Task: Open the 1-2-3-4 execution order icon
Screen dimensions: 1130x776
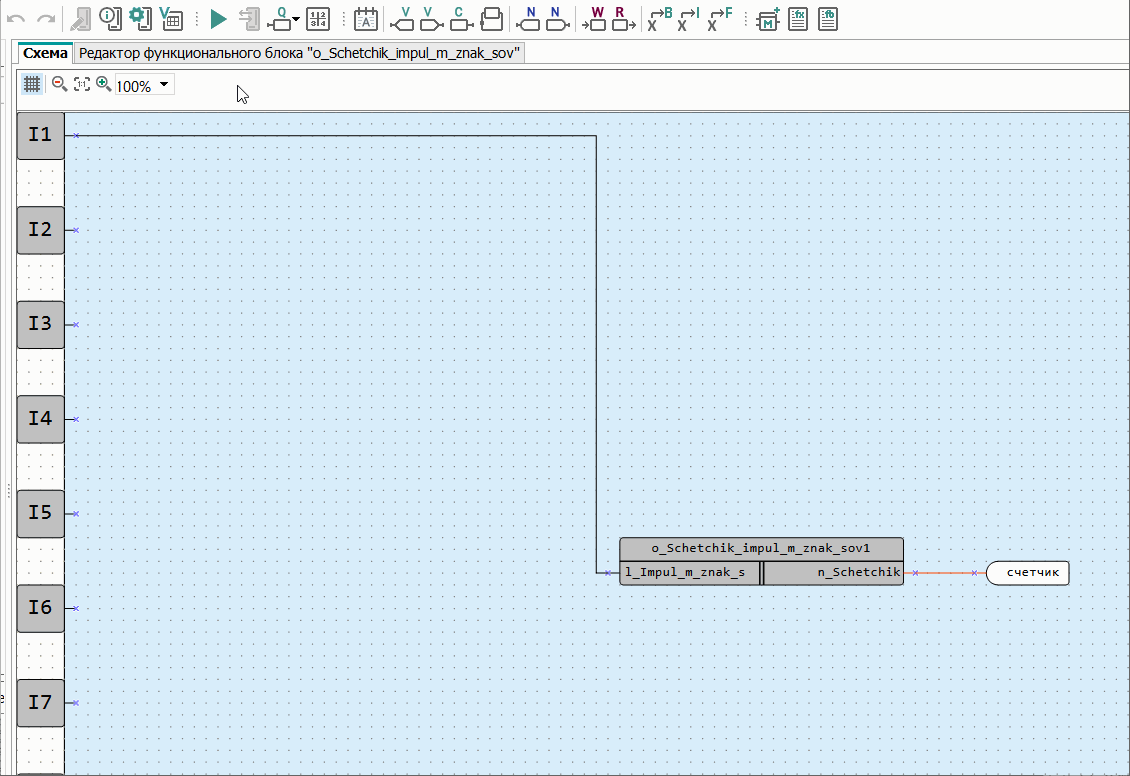Action: coord(318,19)
